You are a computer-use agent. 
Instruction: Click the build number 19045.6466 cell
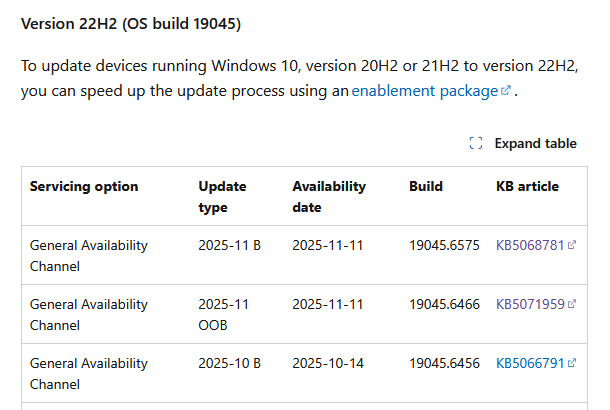pos(444,304)
